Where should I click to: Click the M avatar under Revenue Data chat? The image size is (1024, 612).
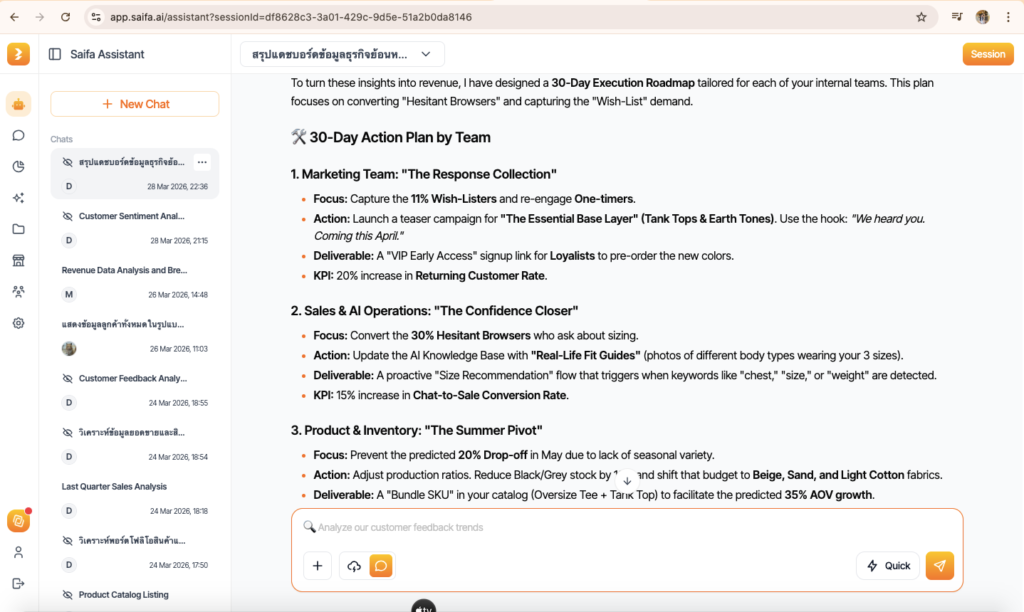pos(69,295)
